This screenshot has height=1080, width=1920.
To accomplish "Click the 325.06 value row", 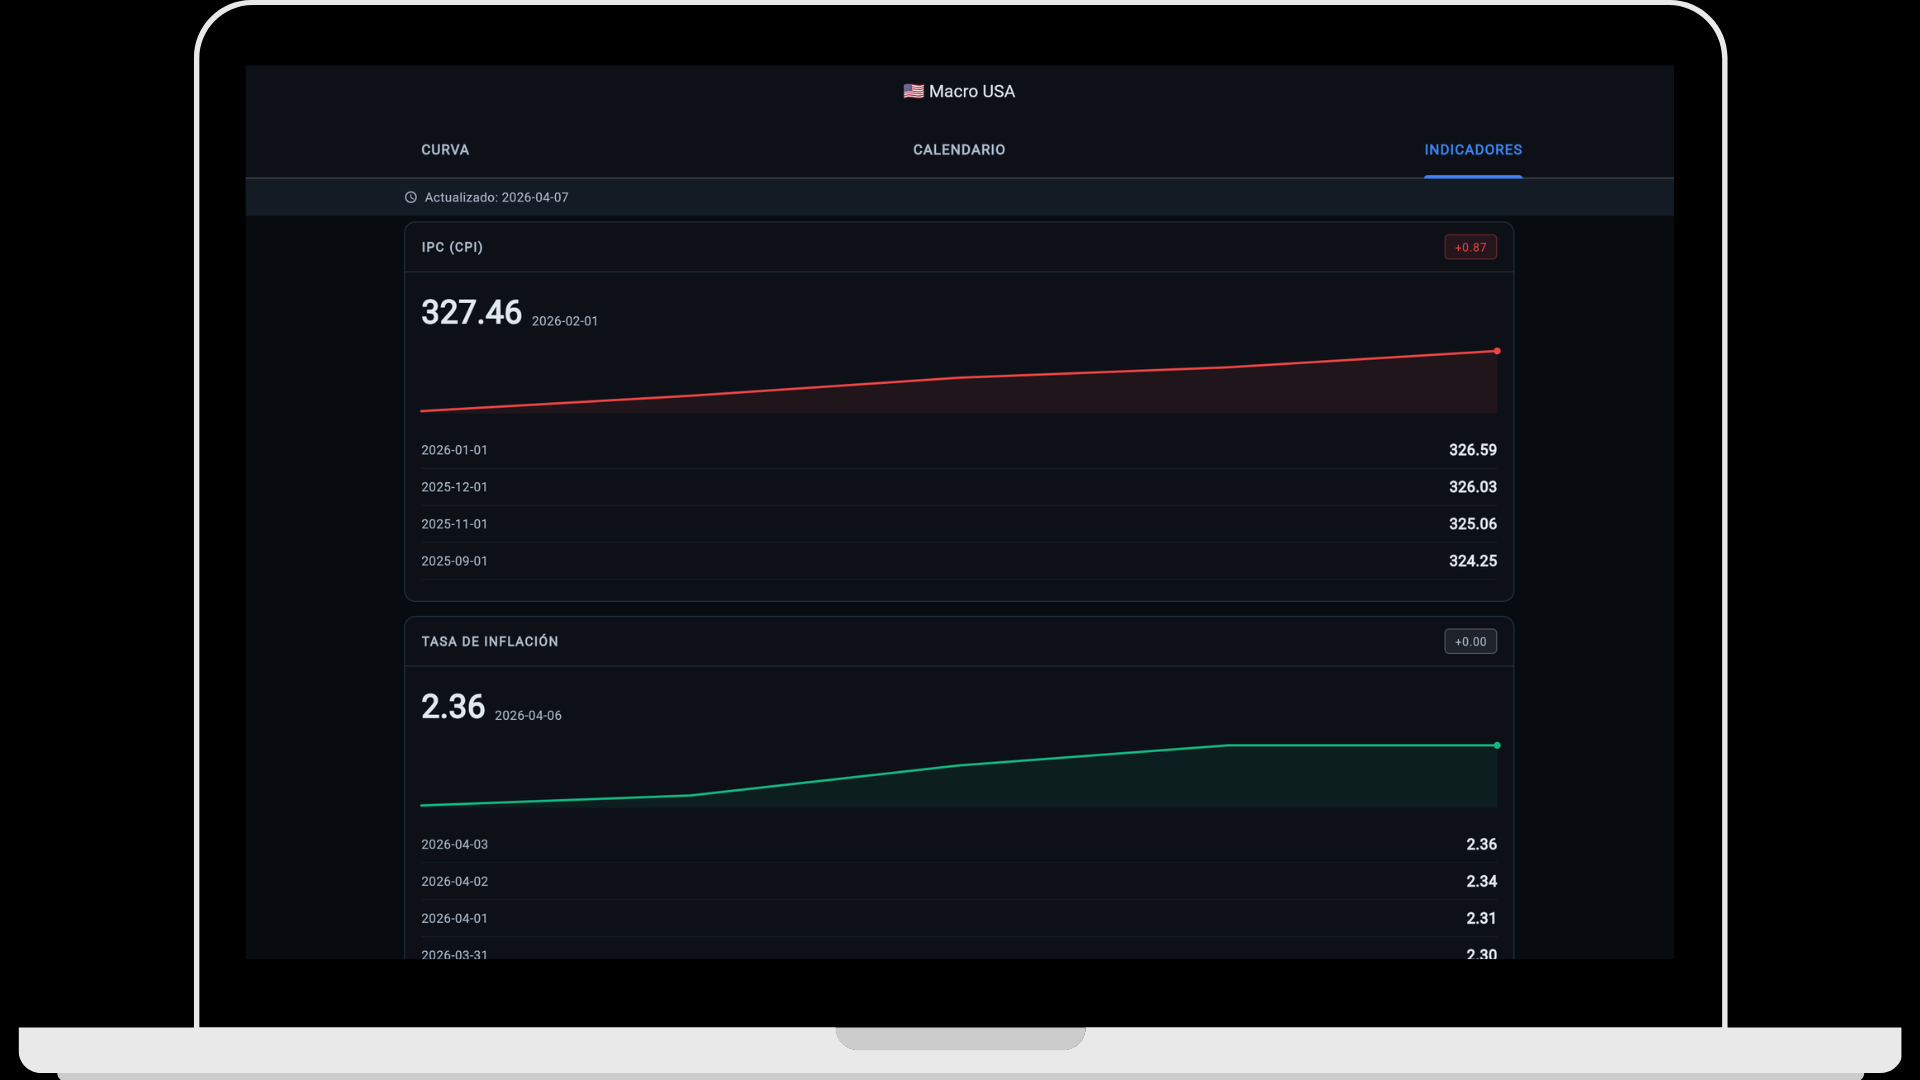I will [x=1472, y=524].
